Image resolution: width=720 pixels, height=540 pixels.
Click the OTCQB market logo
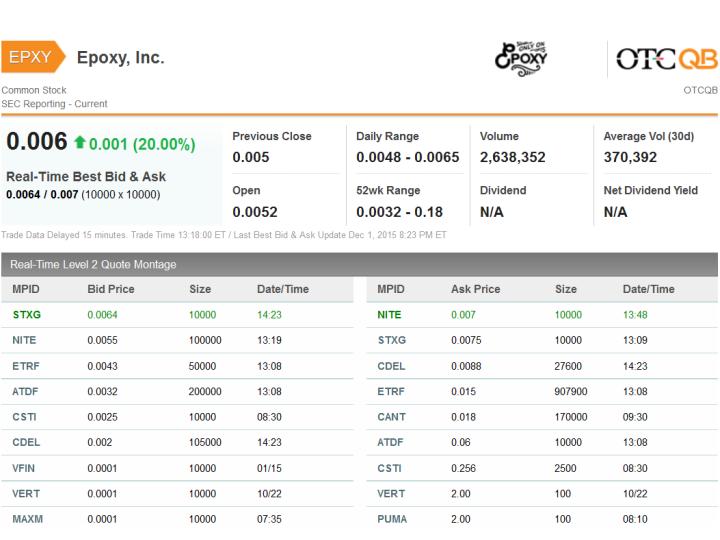[x=667, y=60]
